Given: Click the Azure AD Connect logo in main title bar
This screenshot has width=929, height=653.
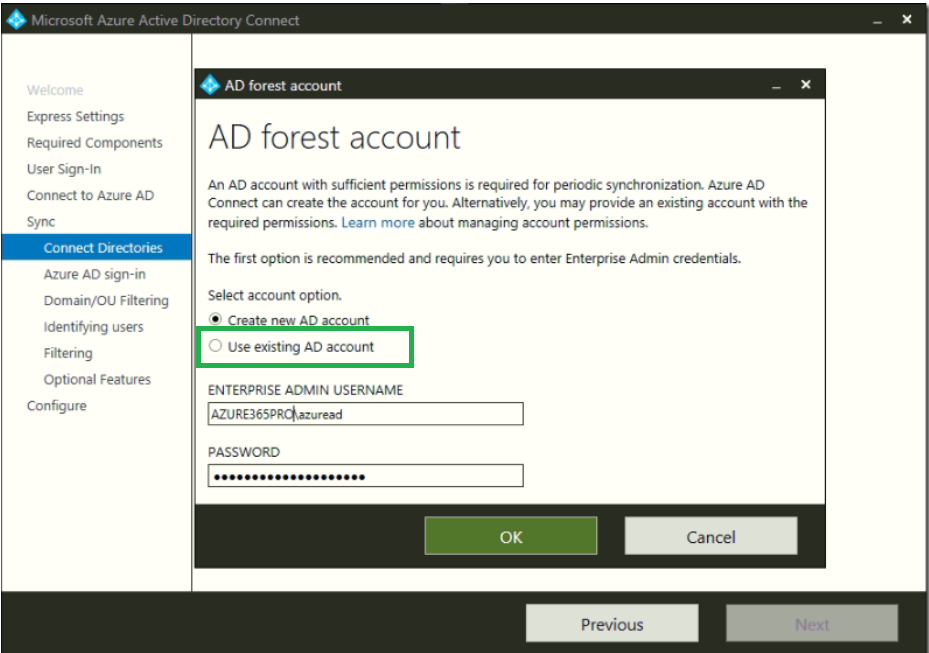Looking at the screenshot, I should coord(16,20).
